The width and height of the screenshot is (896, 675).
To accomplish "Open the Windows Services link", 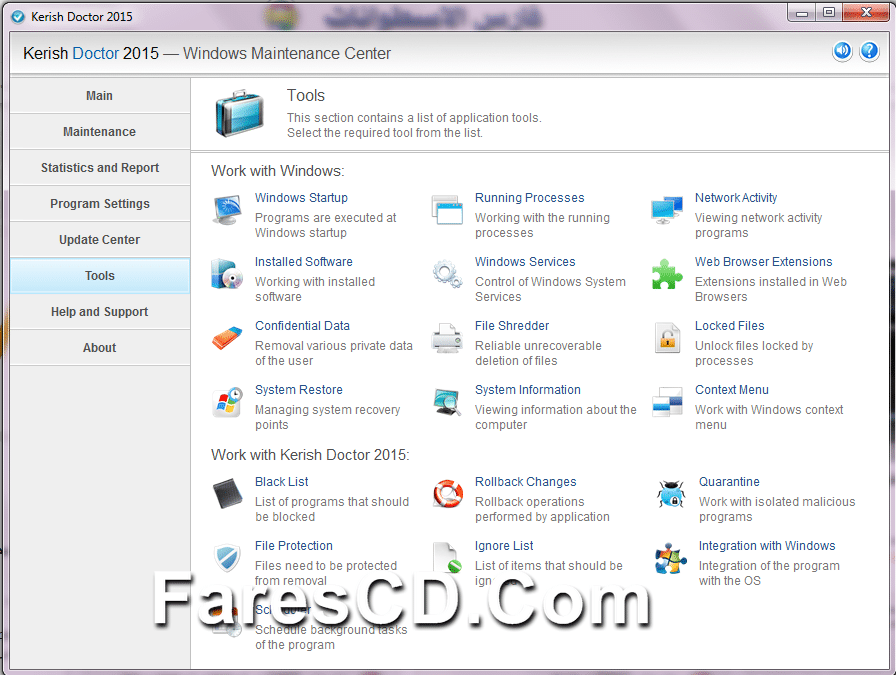I will [525, 262].
